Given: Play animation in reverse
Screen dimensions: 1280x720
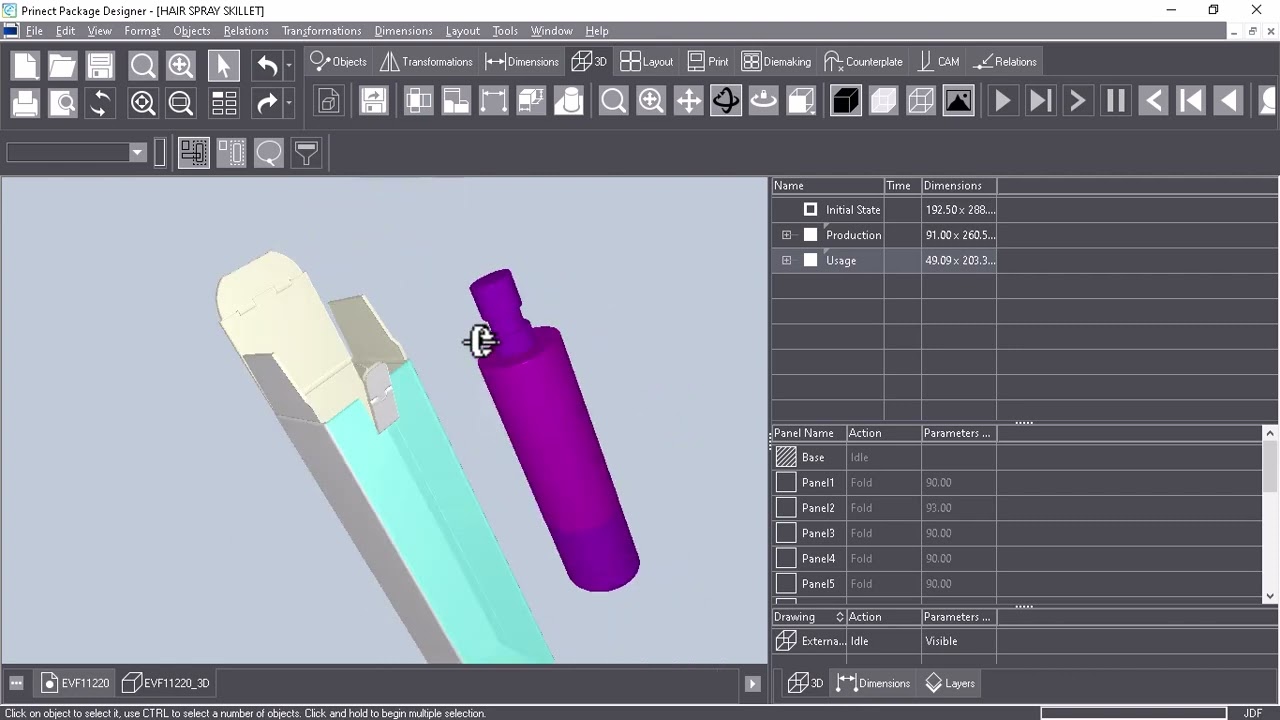Looking at the screenshot, I should [x=1228, y=101].
